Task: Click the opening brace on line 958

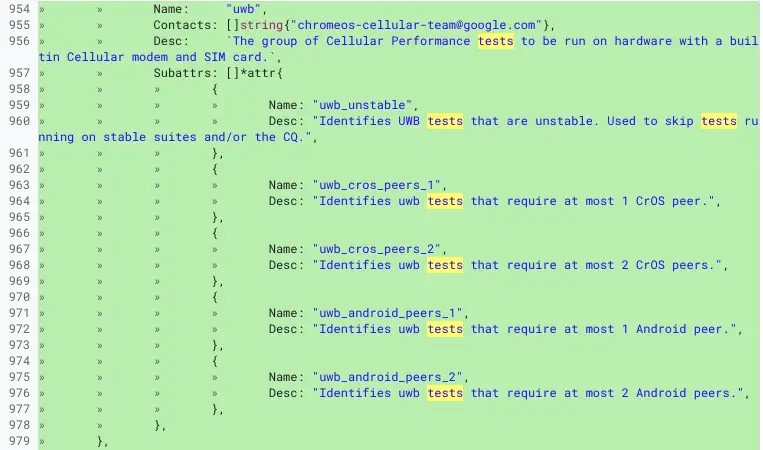Action: click(215, 89)
